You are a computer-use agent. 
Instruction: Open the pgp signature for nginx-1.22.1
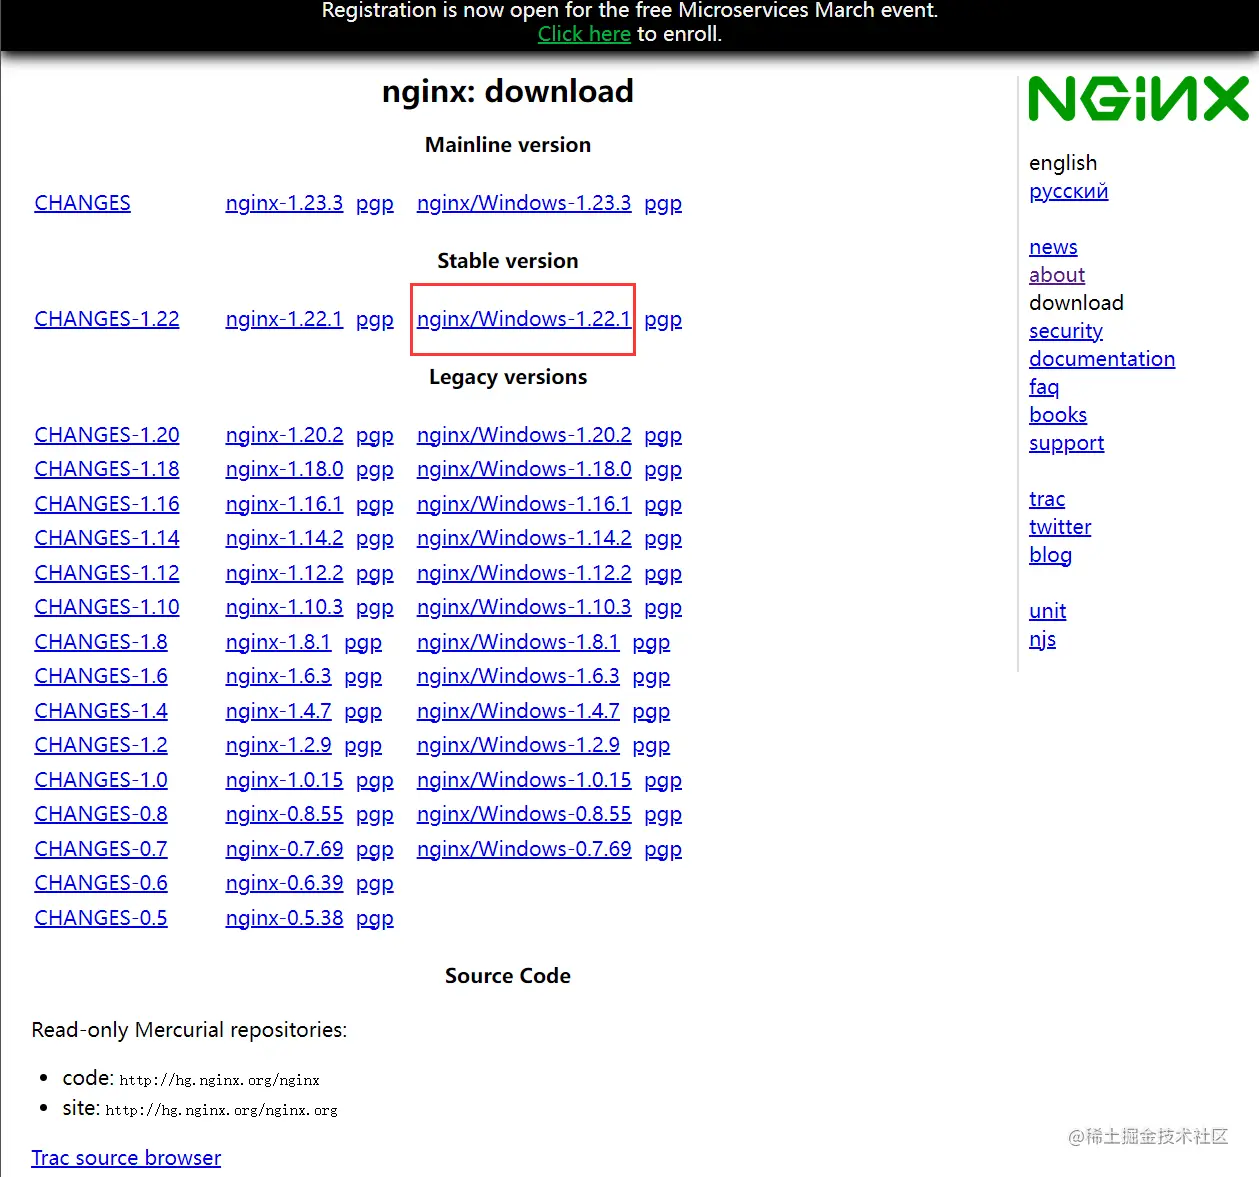coord(374,319)
